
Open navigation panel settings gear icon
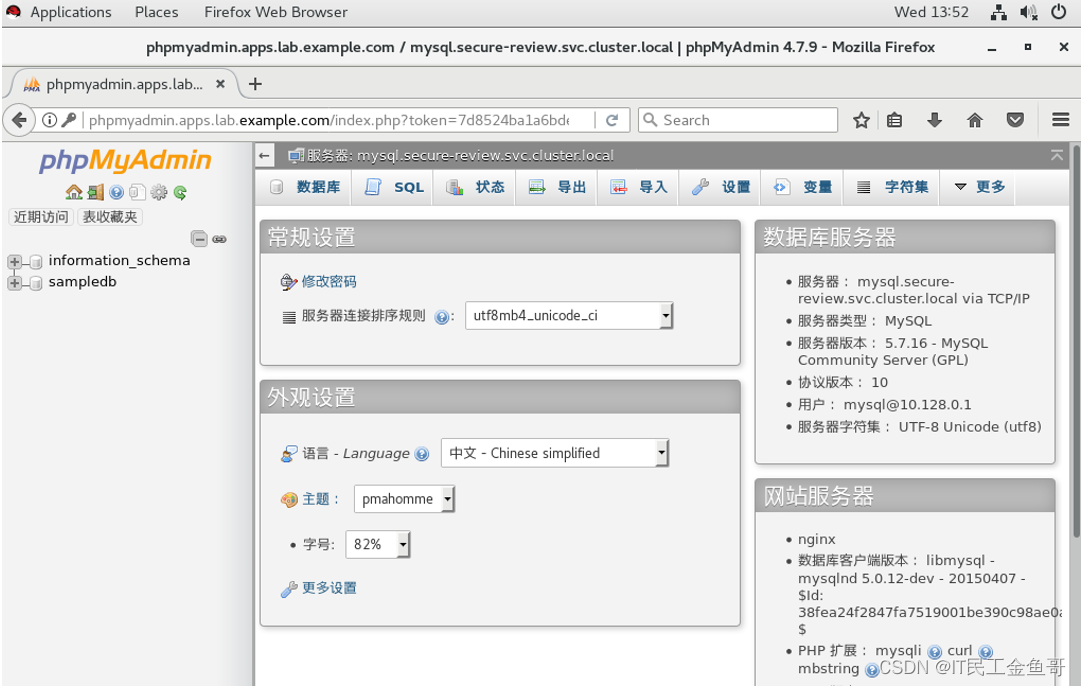click(159, 192)
